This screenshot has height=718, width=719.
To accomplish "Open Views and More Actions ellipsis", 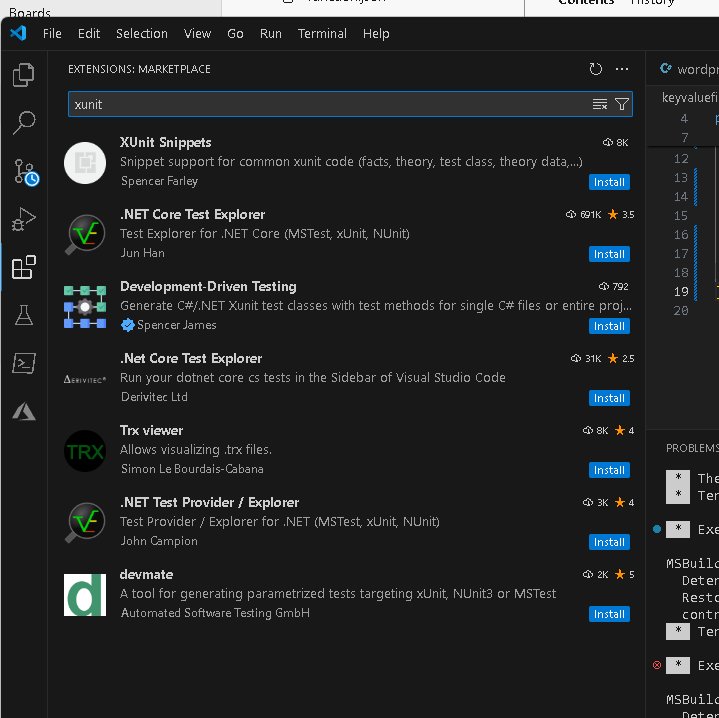I will point(622,69).
